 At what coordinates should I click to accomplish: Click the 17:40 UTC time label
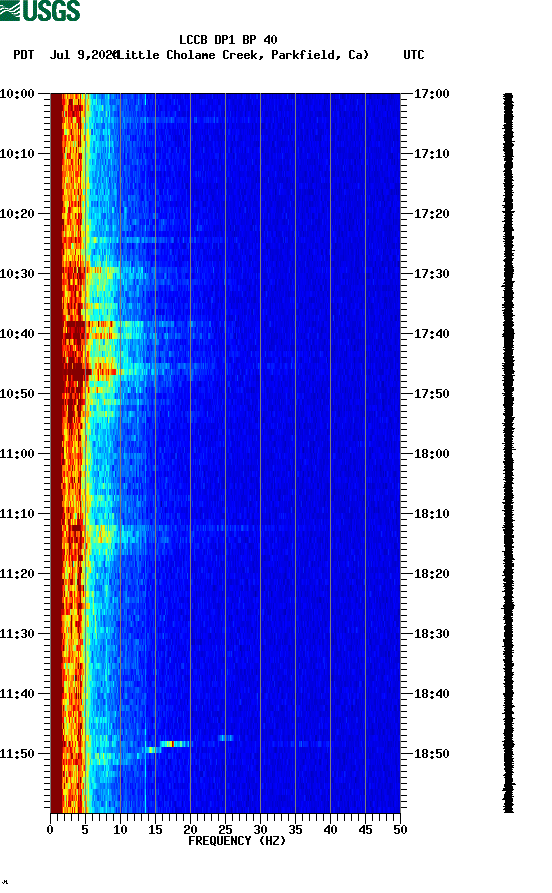(x=431, y=334)
